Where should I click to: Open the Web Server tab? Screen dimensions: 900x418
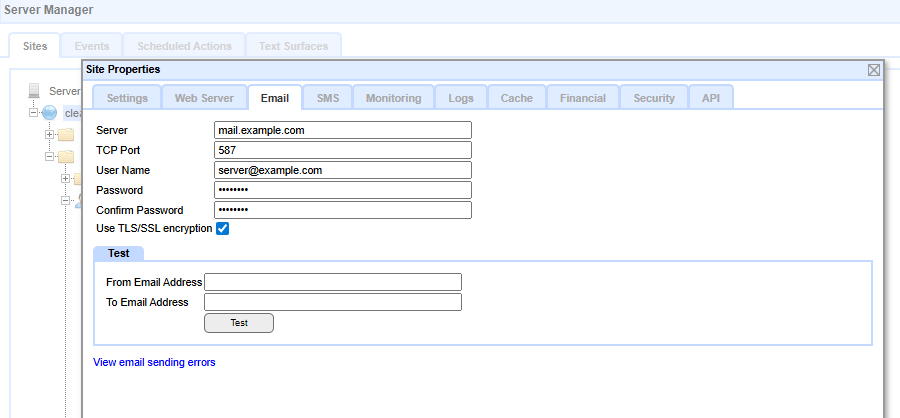coord(204,98)
